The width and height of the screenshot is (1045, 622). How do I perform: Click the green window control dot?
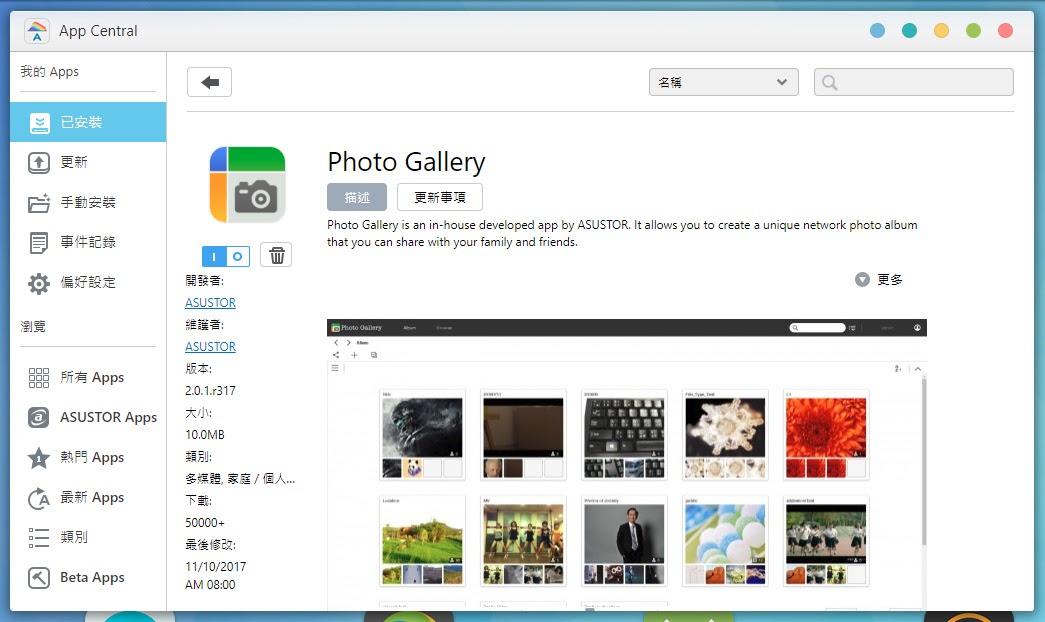[973, 31]
